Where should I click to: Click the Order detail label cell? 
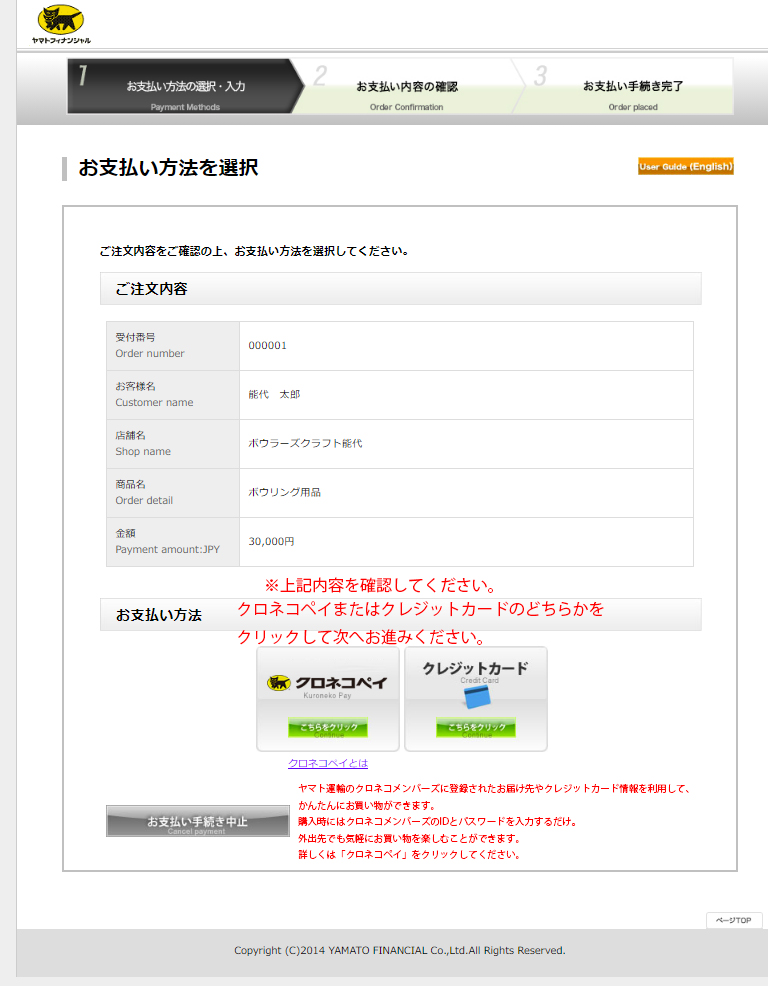click(173, 493)
